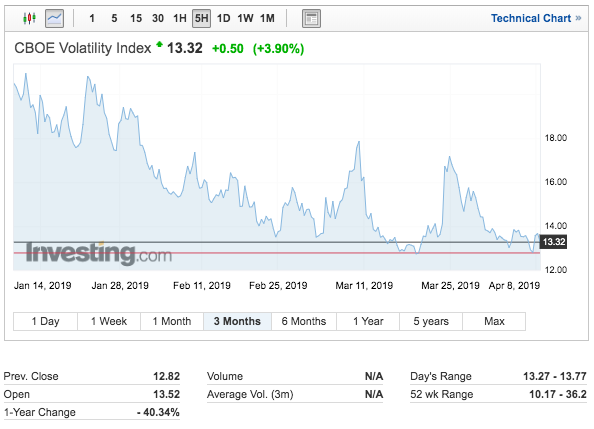Set interval to 15 minutes
The height and width of the screenshot is (429, 594).
pyautogui.click(x=136, y=18)
